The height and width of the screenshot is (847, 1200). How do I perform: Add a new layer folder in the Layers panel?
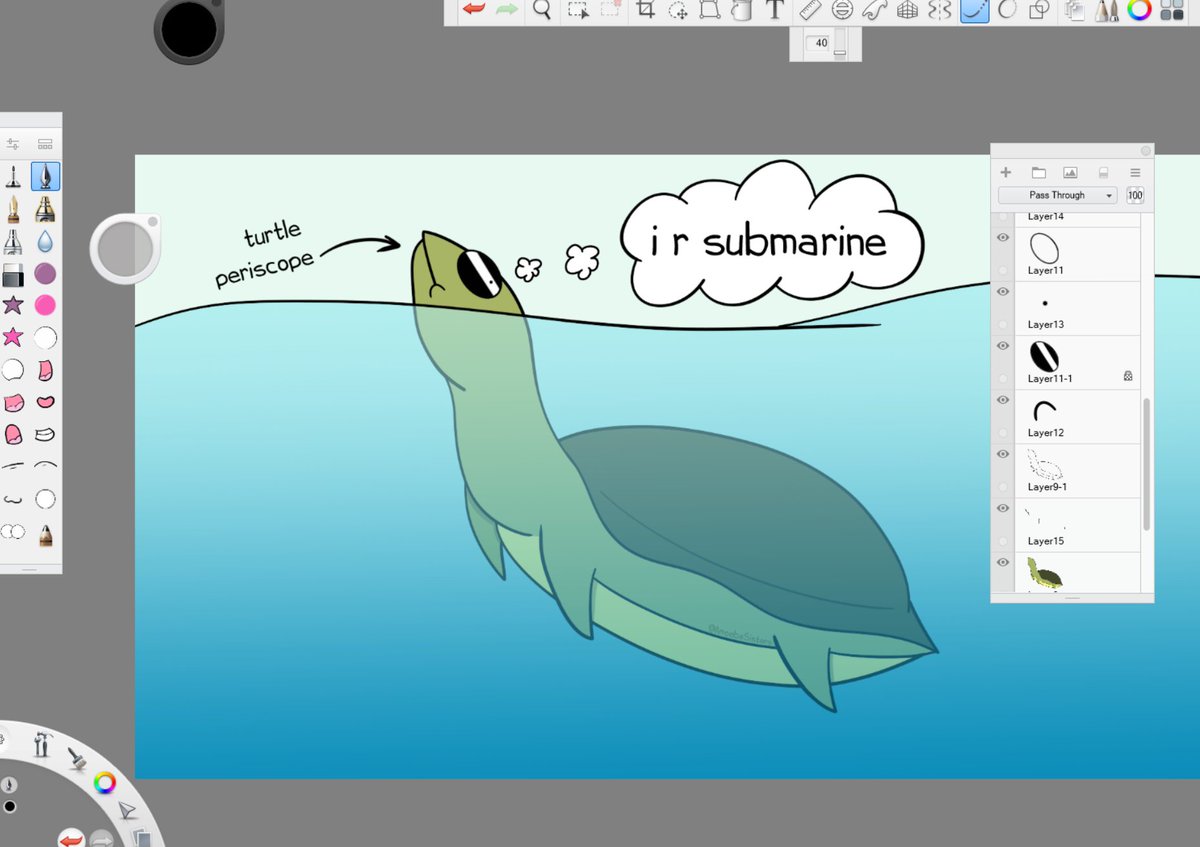(x=1038, y=172)
